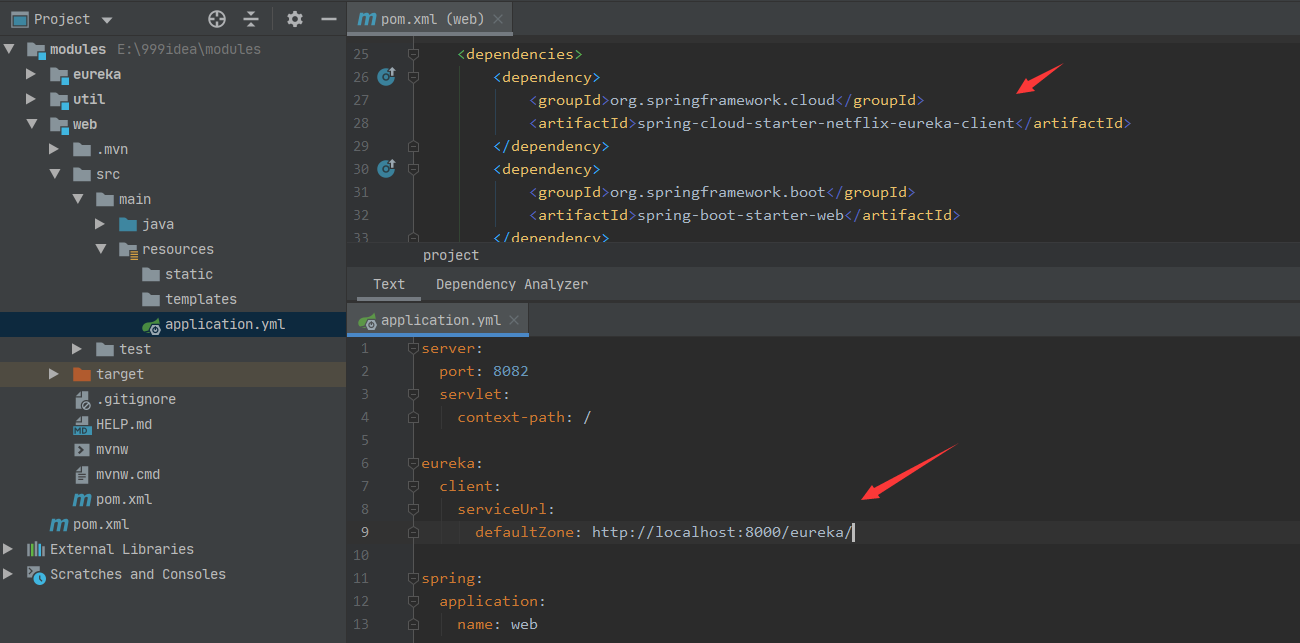Fold the dependencies tag on line 25

point(413,54)
